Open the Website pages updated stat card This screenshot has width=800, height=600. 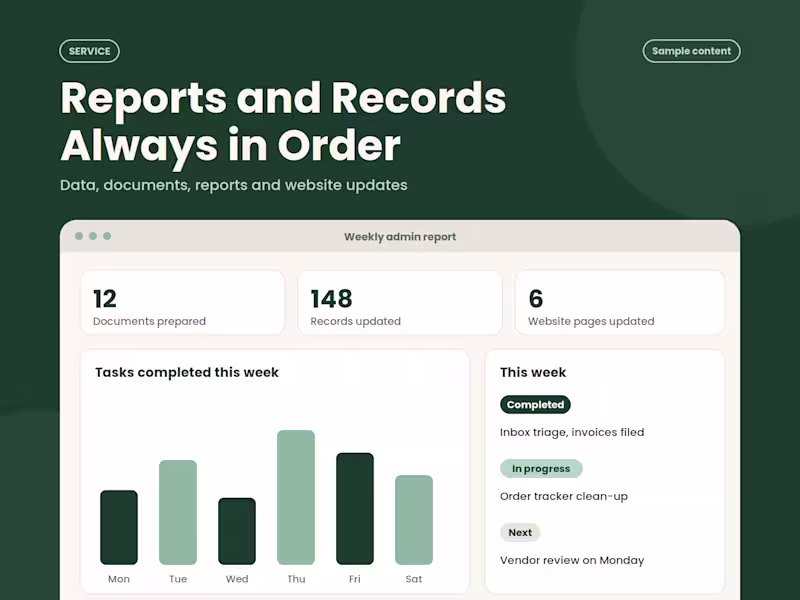[x=620, y=303]
